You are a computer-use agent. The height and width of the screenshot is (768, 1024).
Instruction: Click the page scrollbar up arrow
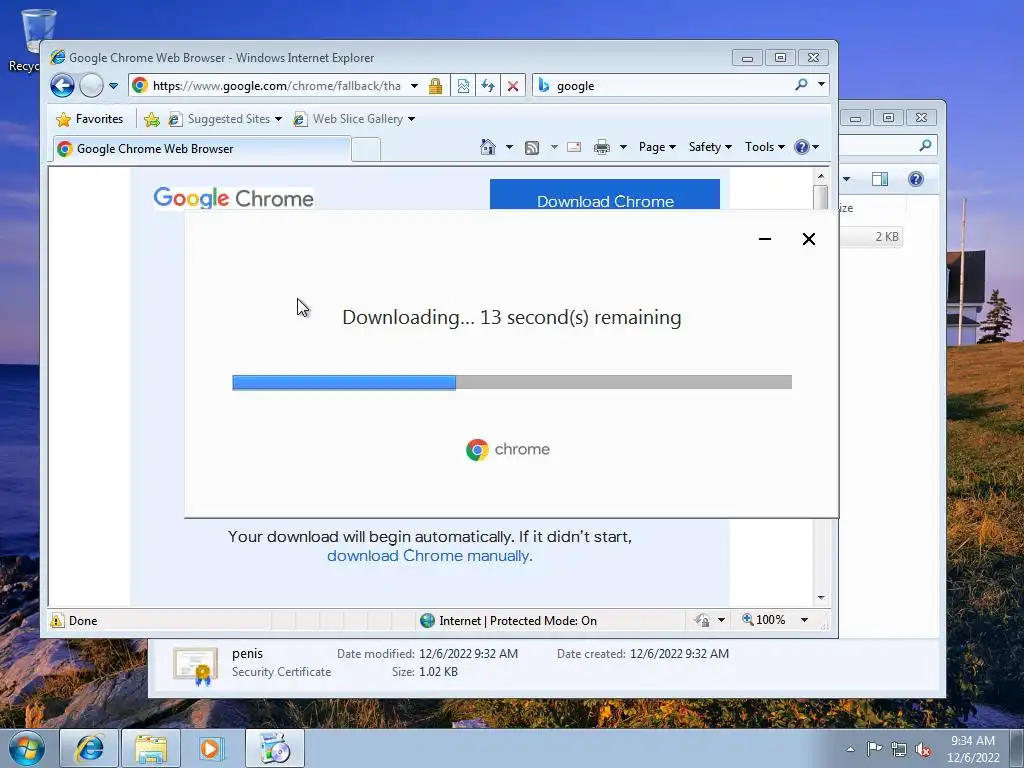tap(821, 176)
